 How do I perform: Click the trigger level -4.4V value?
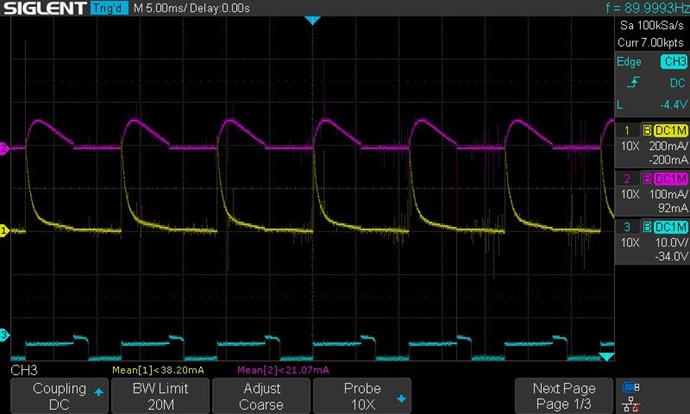(673, 105)
